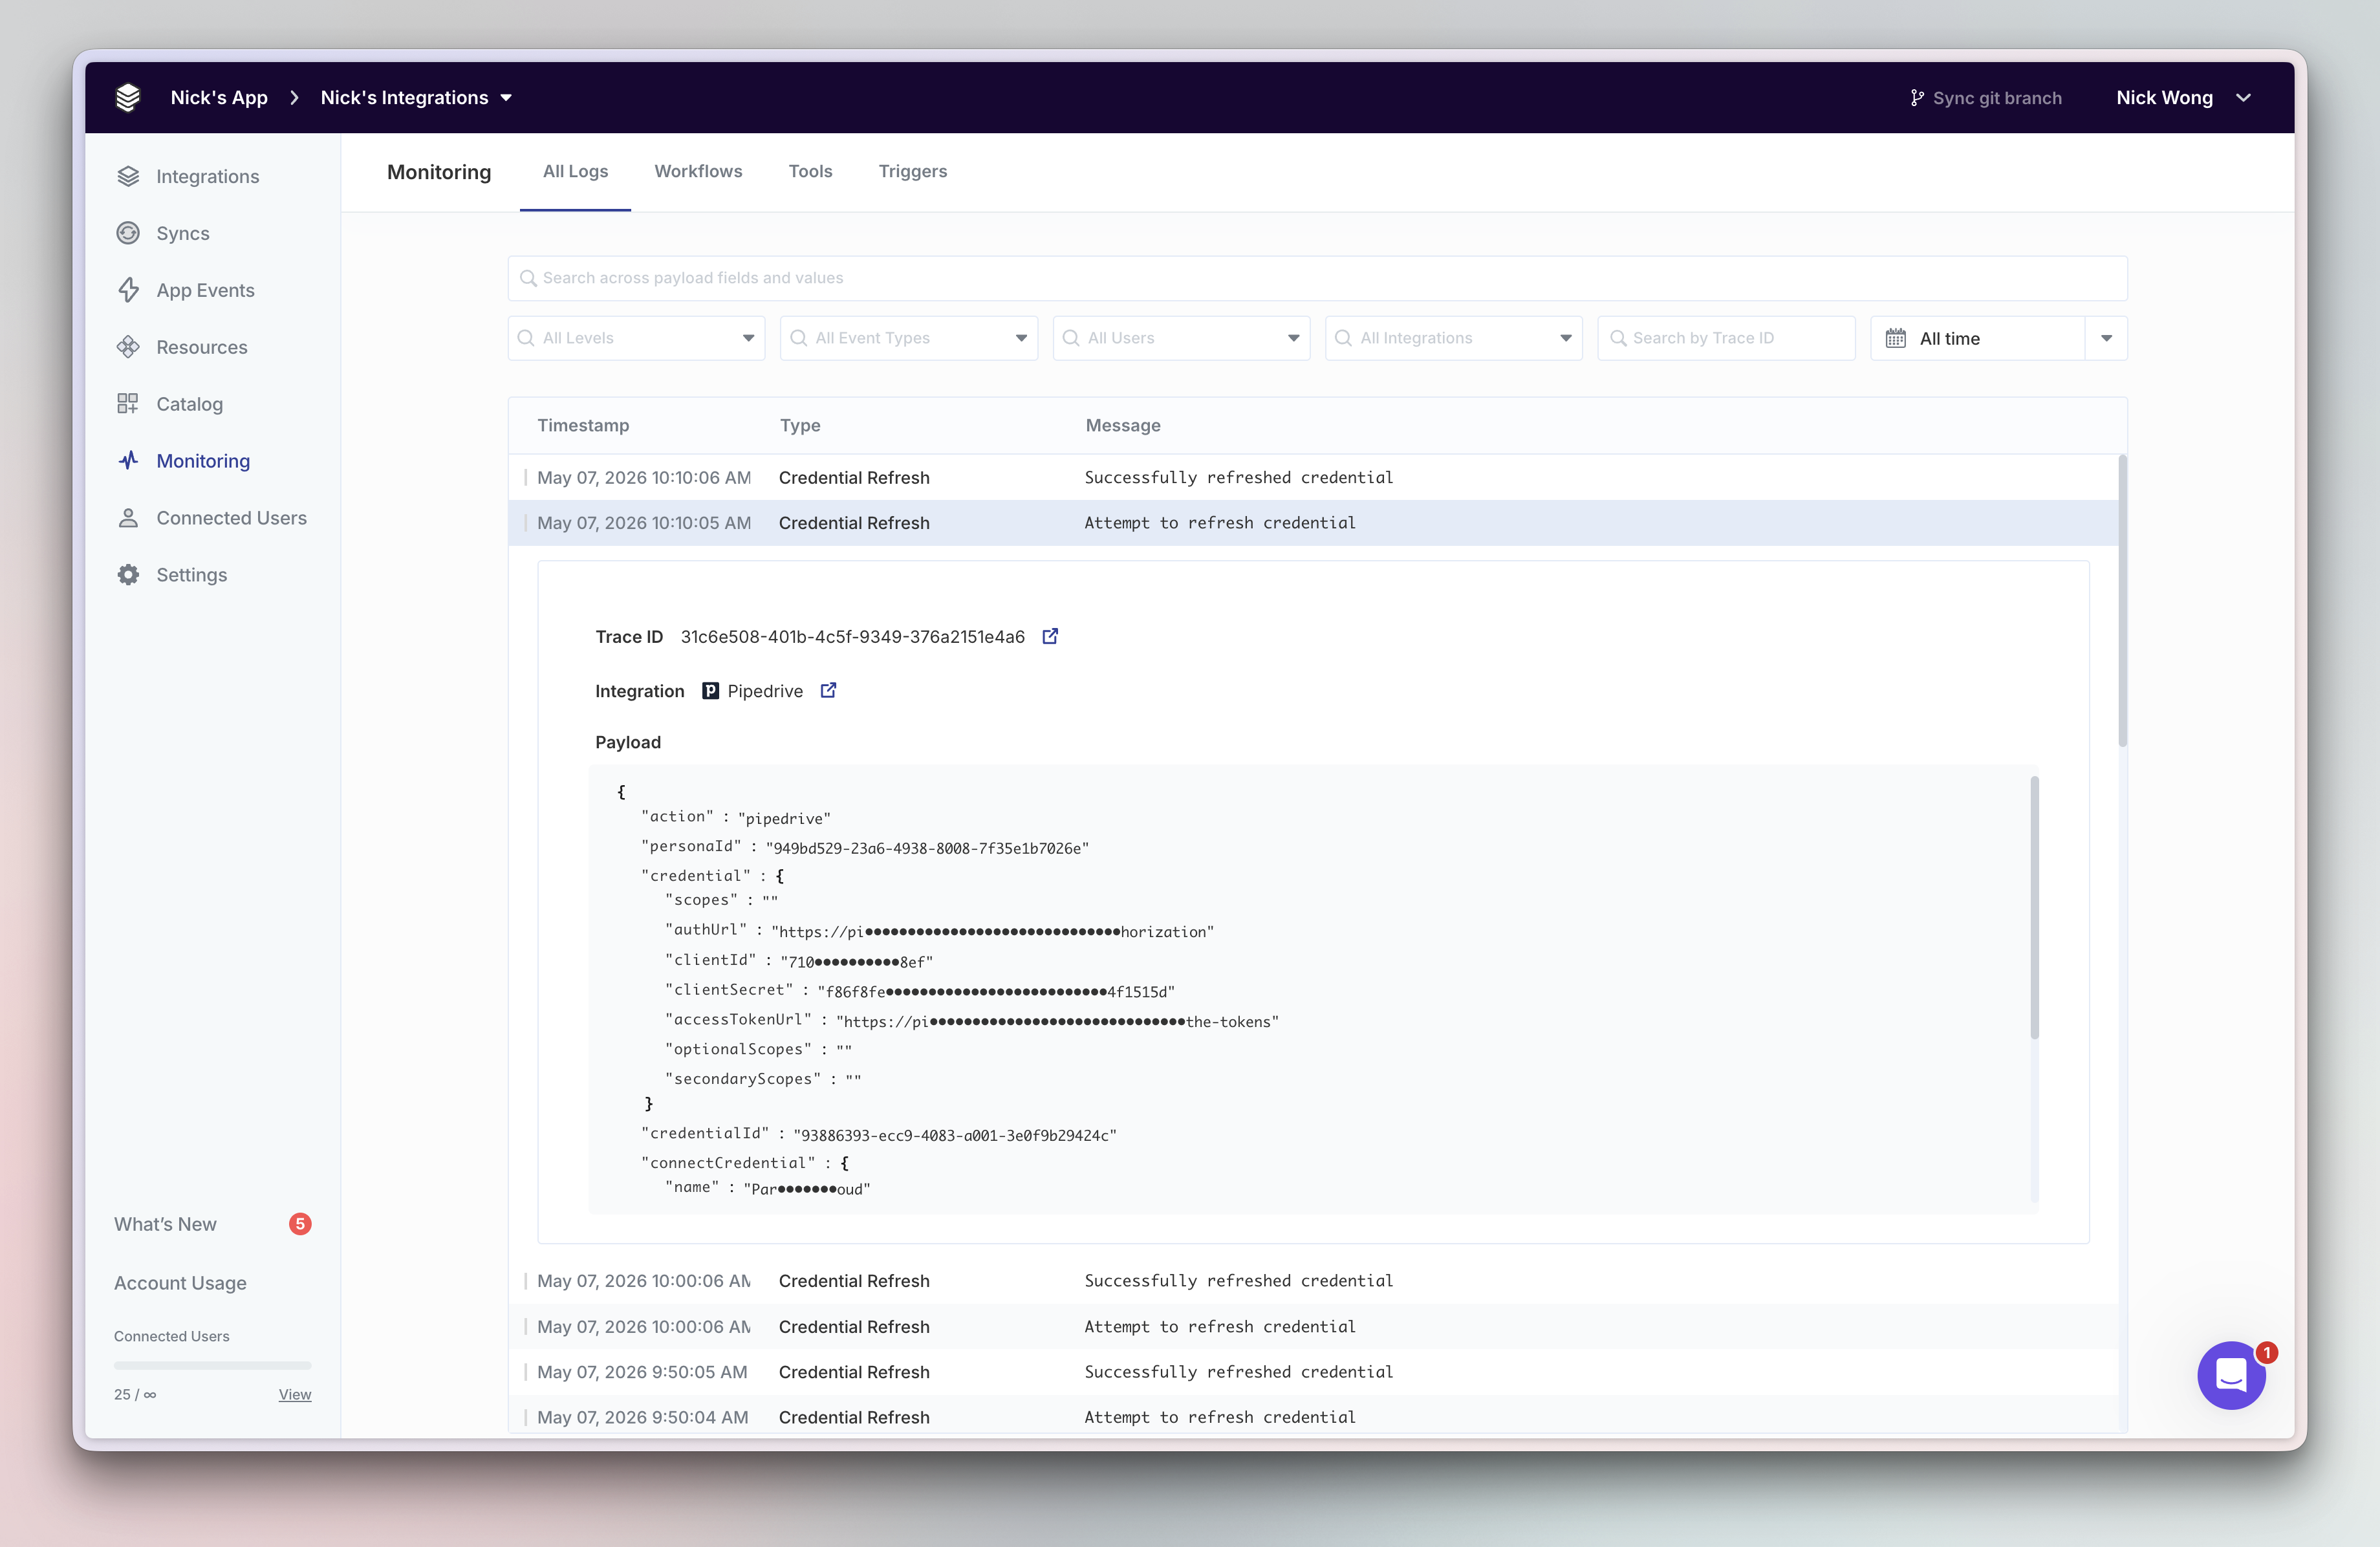Image resolution: width=2380 pixels, height=1547 pixels.
Task: Open the All Event Types dropdown
Action: coord(908,338)
